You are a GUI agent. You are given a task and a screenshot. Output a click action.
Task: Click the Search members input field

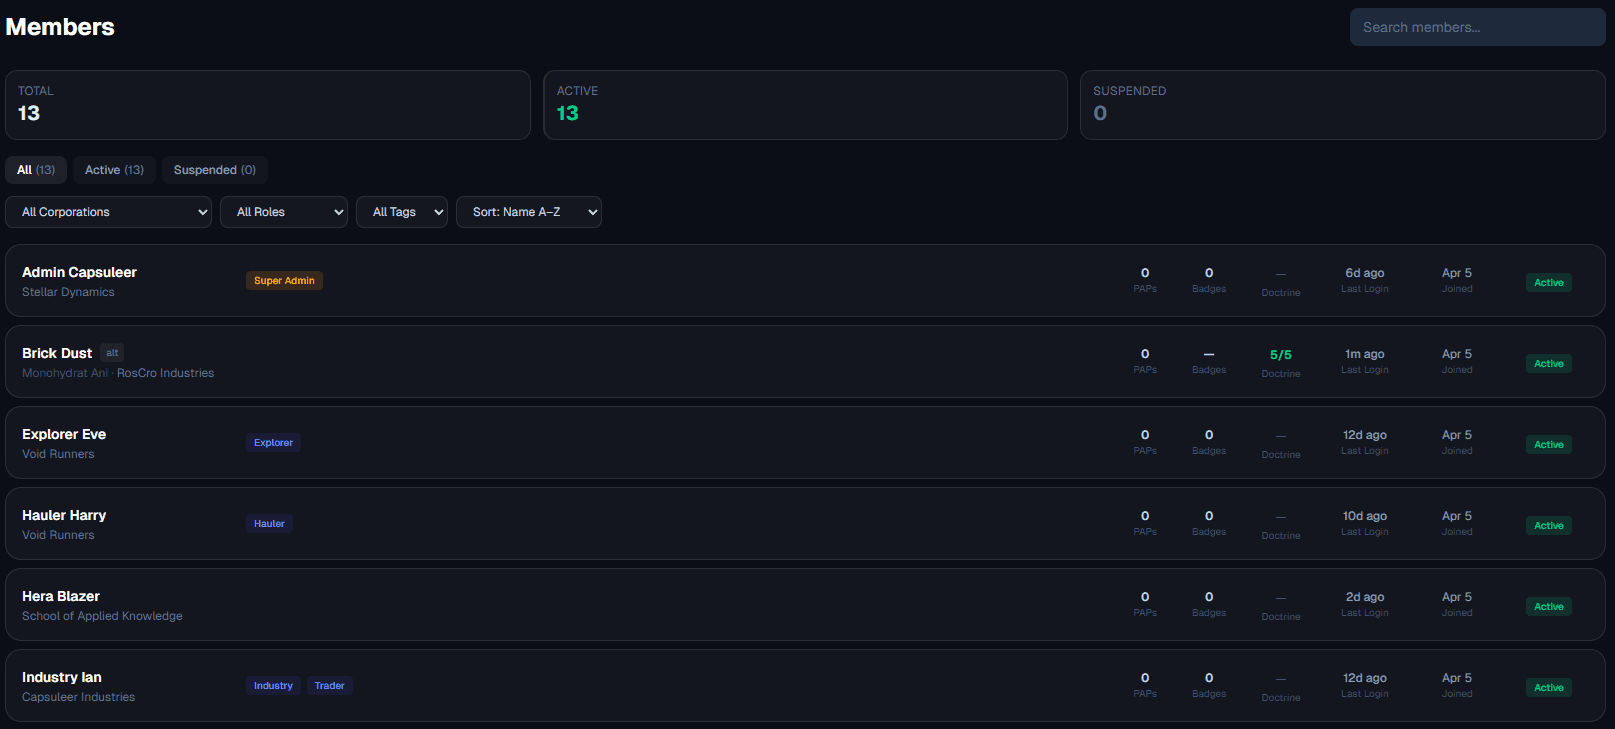coord(1477,27)
